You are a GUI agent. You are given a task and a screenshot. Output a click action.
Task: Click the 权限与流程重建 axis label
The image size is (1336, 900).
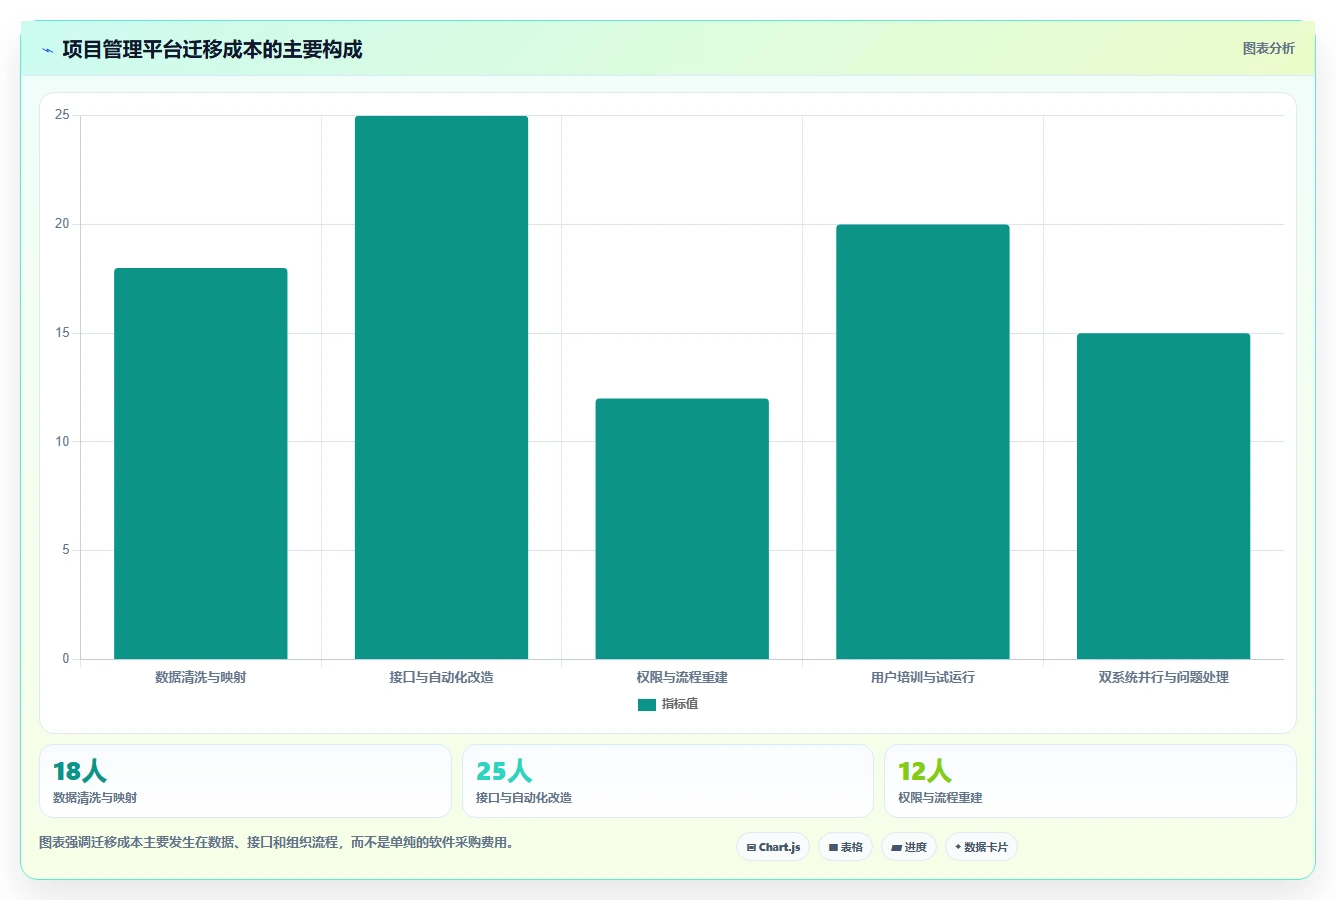coord(682,677)
